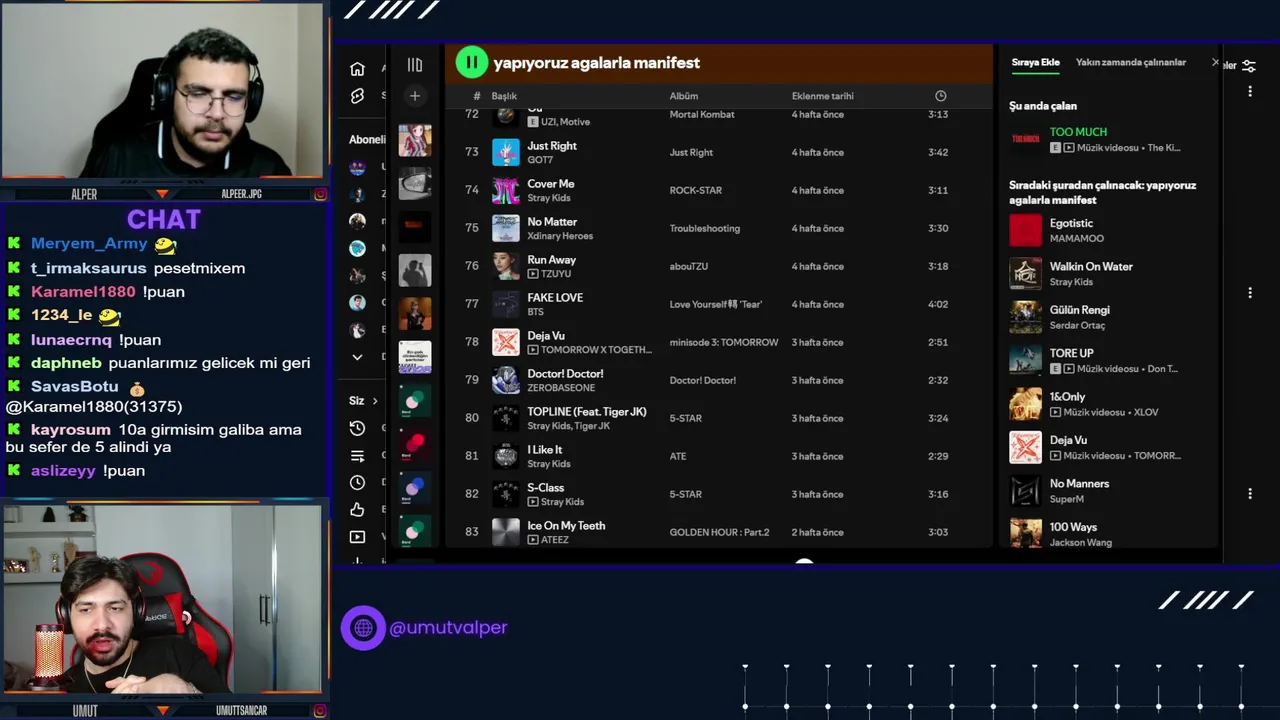Click the video icon beside ATEEZ
The width and height of the screenshot is (1280, 720).
(533, 540)
